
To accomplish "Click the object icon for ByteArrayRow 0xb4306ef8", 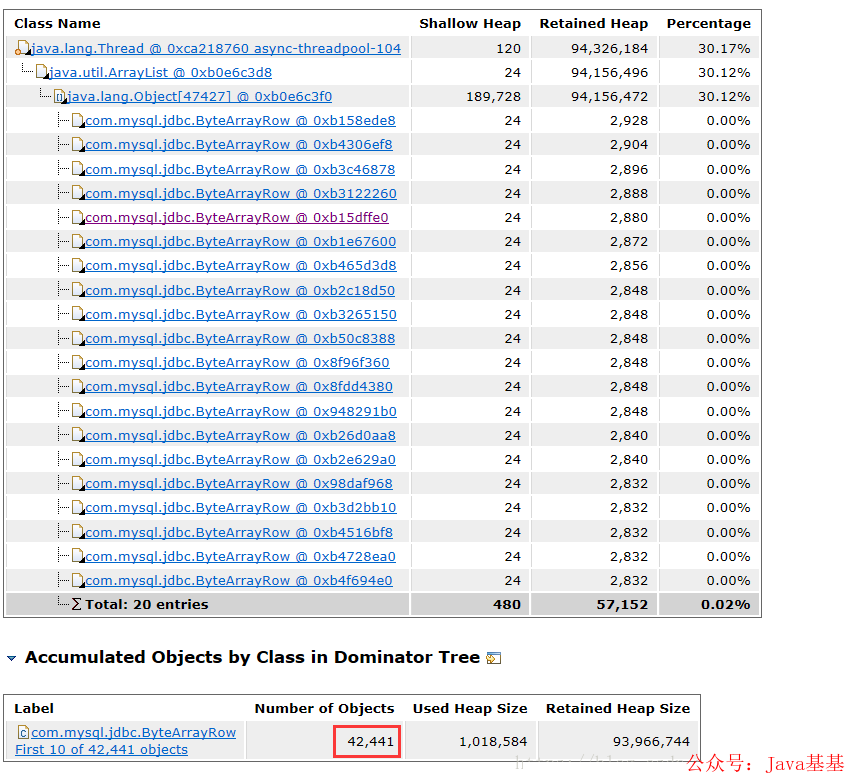I will pos(78,144).
